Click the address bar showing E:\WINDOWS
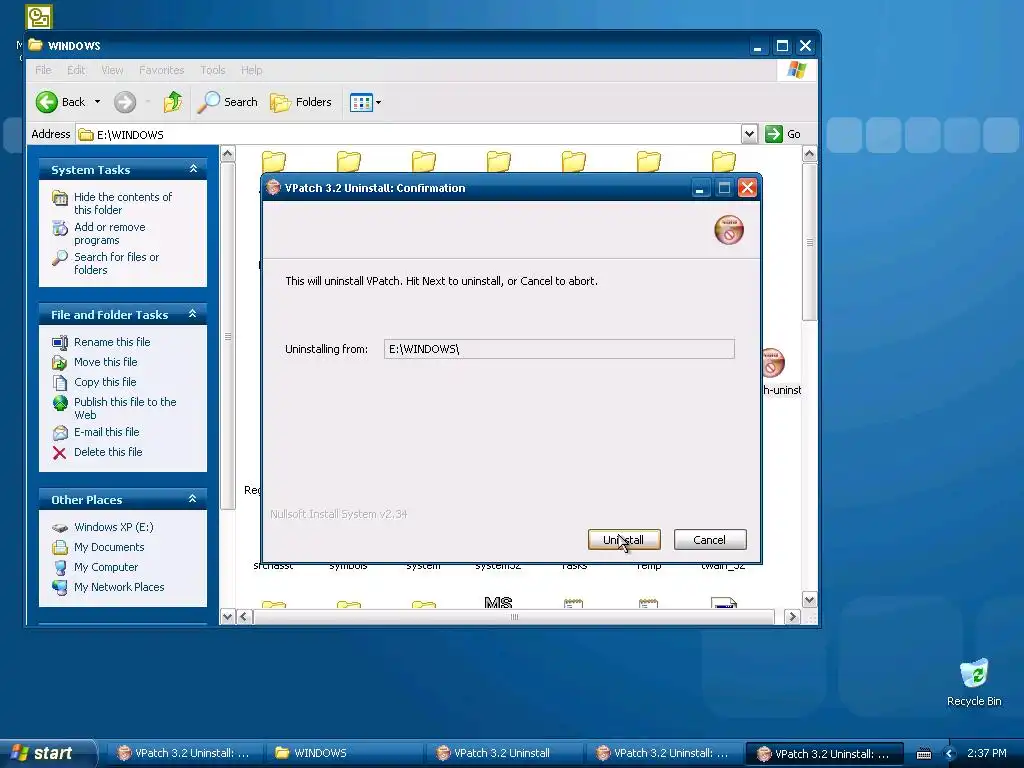1024x768 pixels. (409, 135)
